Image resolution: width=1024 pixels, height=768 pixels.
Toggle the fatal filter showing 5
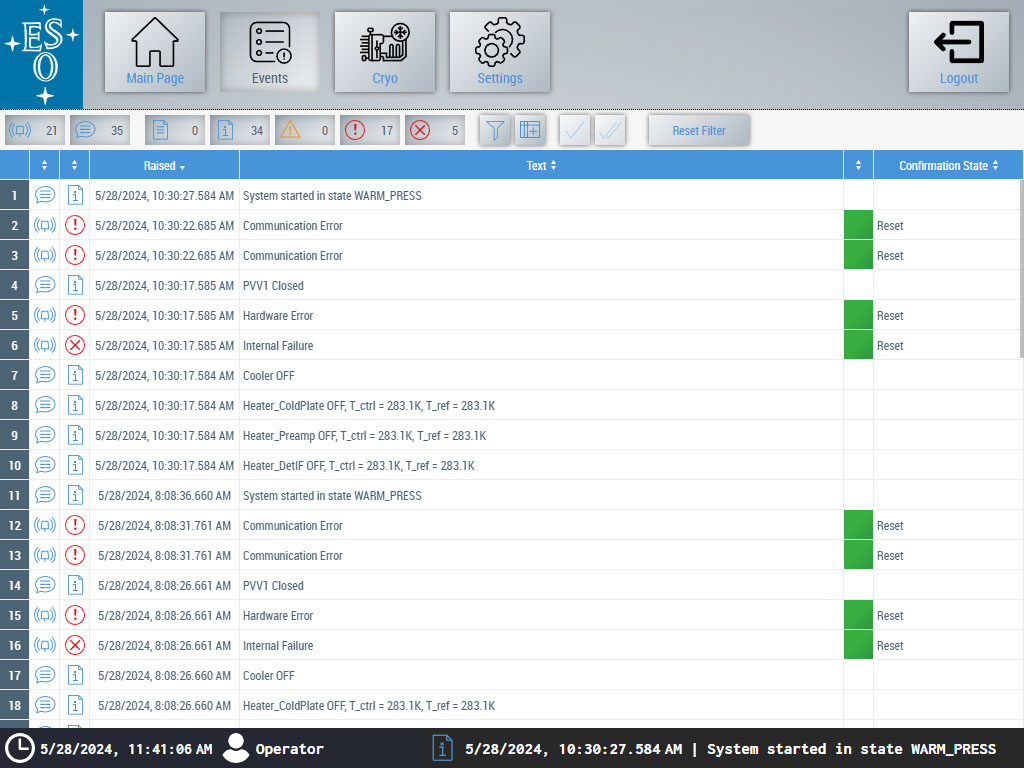pyautogui.click(x=435, y=130)
